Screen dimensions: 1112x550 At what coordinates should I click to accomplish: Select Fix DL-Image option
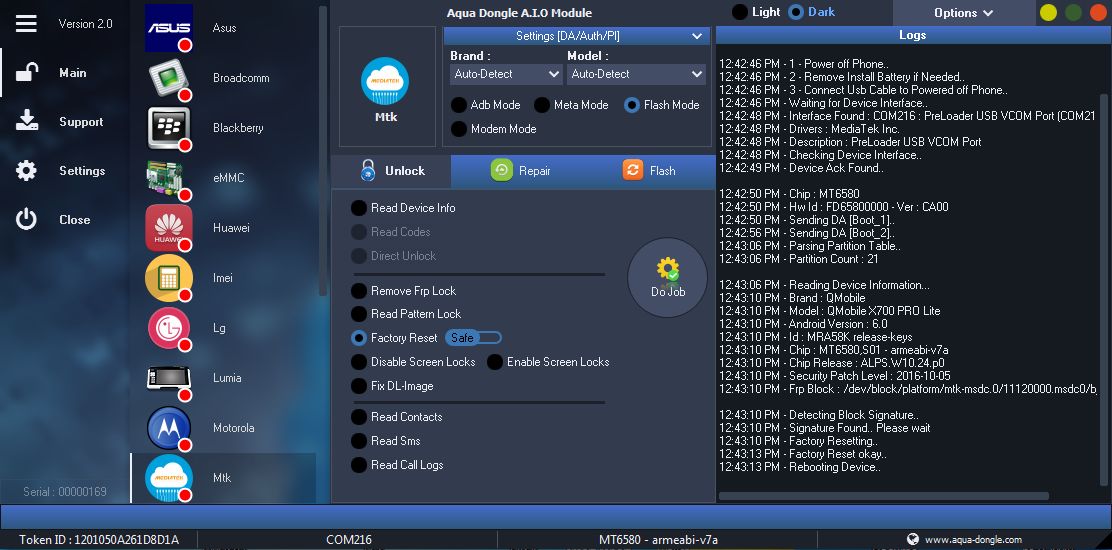click(x=359, y=386)
